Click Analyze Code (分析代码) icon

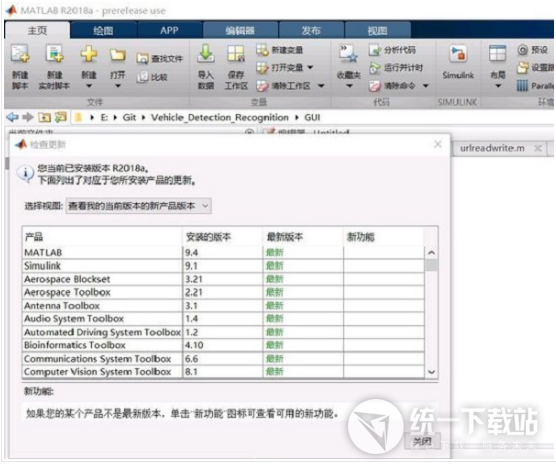[x=374, y=50]
